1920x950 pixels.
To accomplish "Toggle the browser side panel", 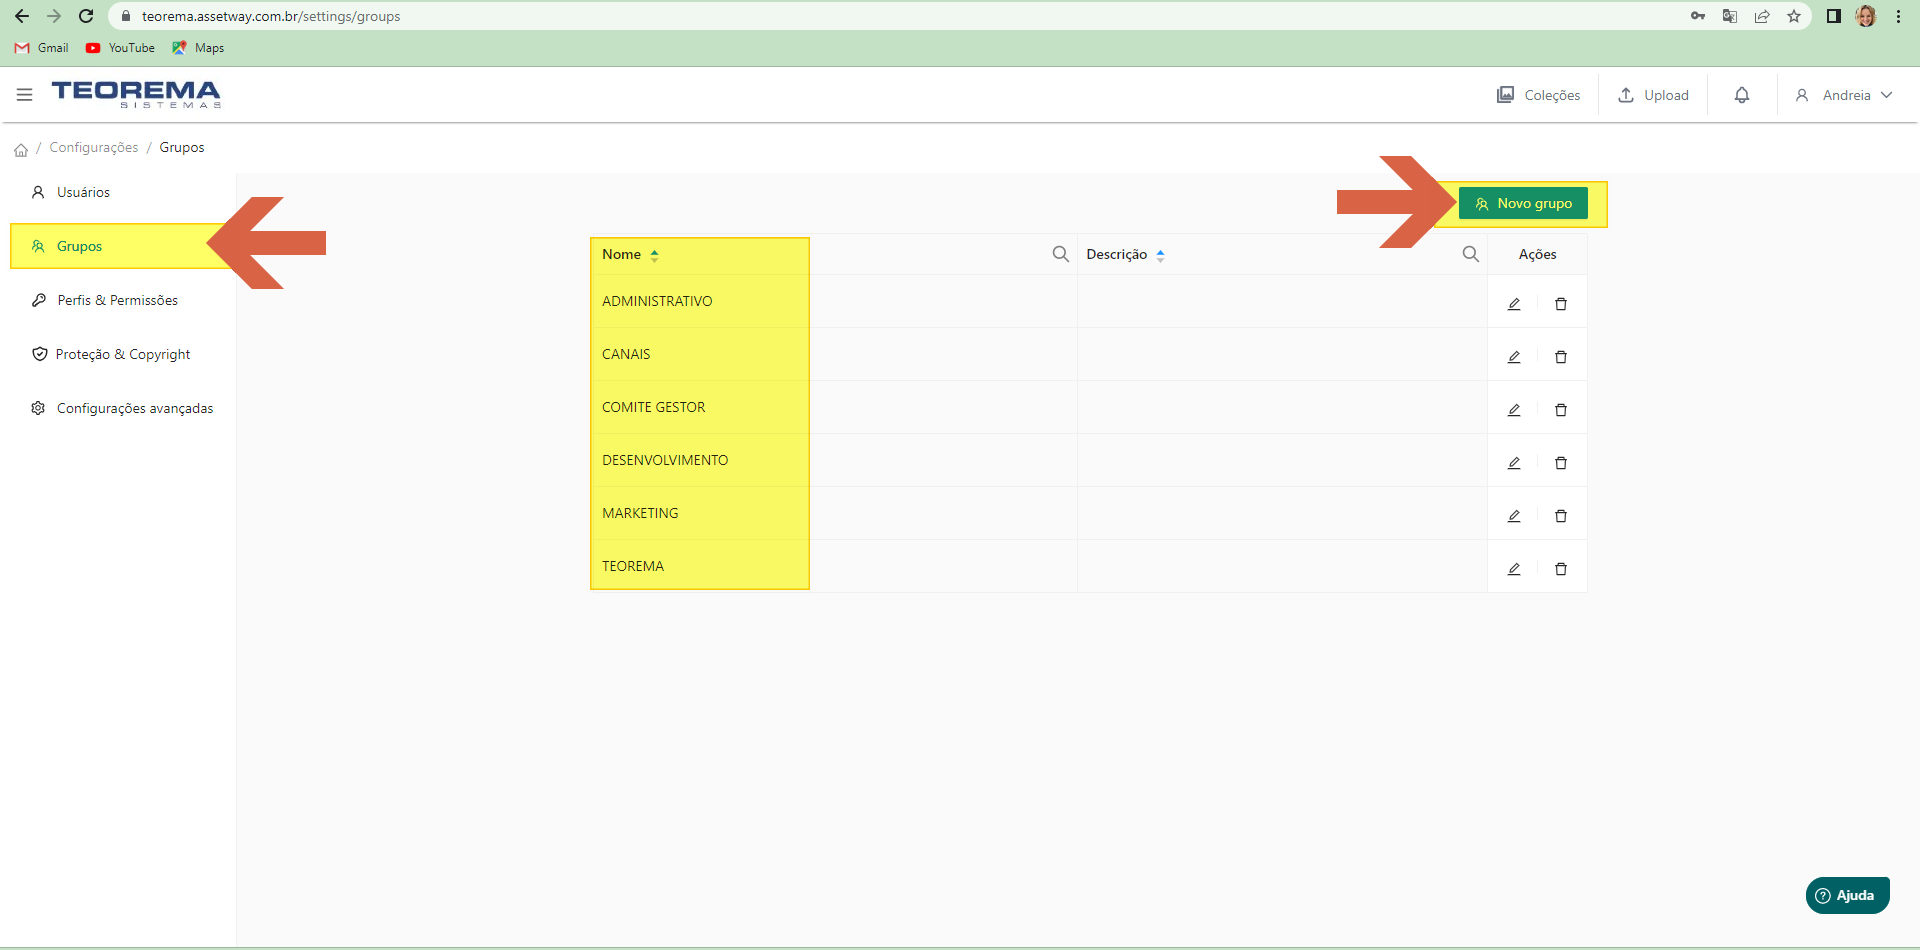I will coord(1834,16).
